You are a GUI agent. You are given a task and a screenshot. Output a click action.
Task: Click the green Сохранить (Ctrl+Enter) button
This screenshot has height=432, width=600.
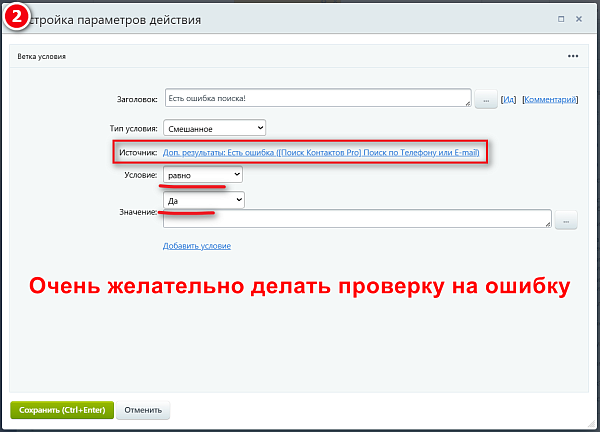pos(62,410)
